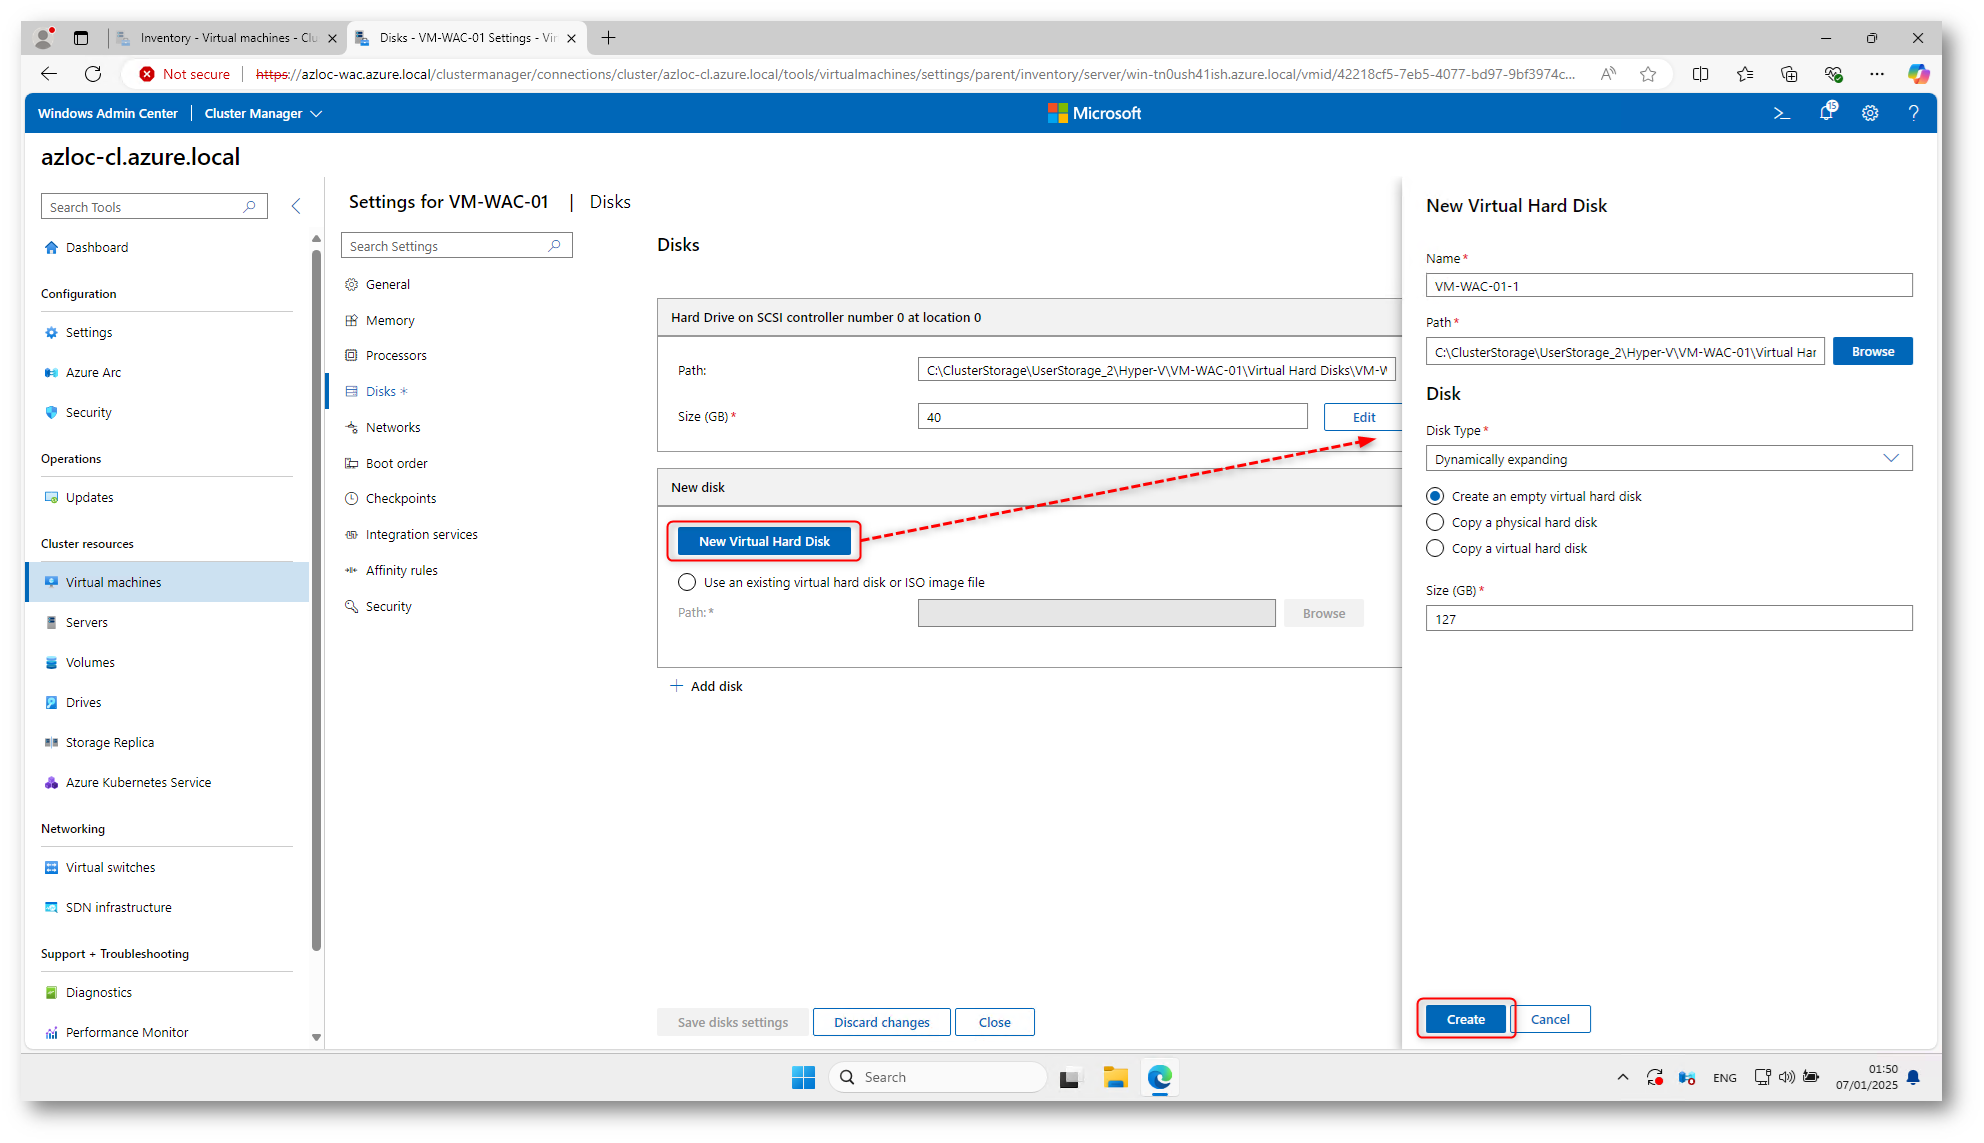The width and height of the screenshot is (1984, 1143).
Task: Open Updates tool
Action: point(89,497)
